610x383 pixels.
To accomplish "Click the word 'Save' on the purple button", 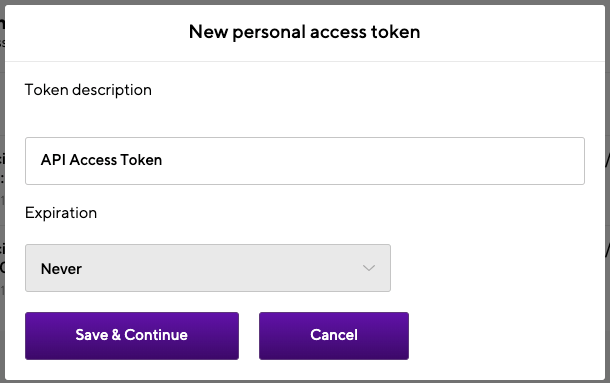I will [92, 335].
